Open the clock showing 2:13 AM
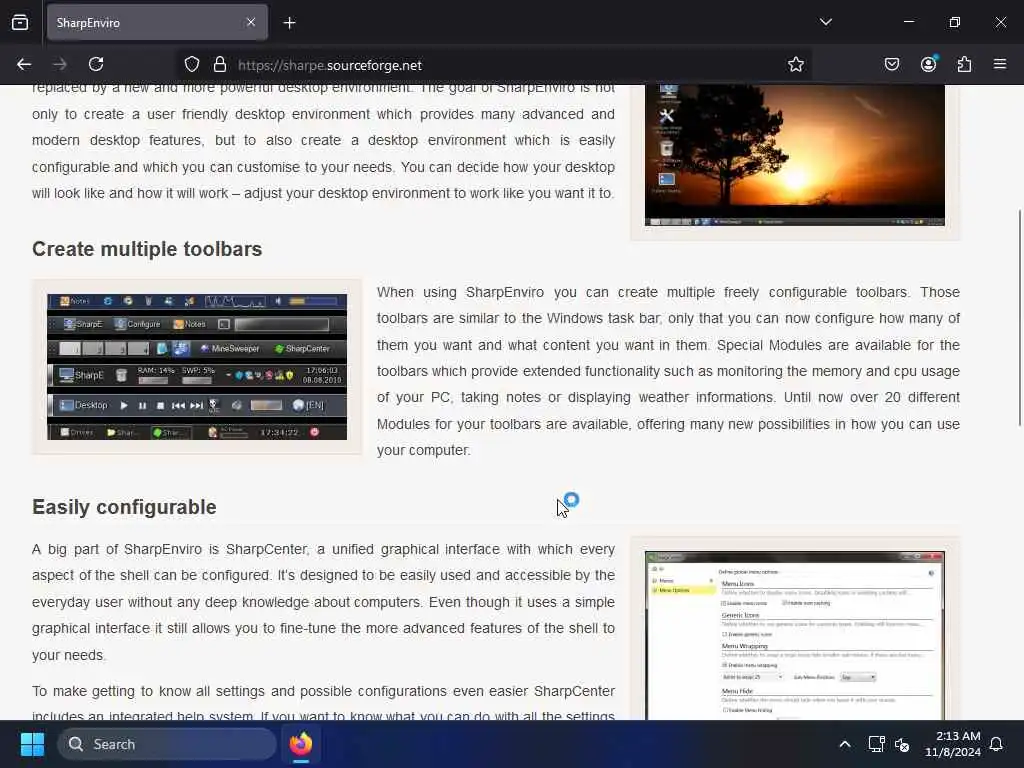The height and width of the screenshot is (768, 1024). coord(953,744)
